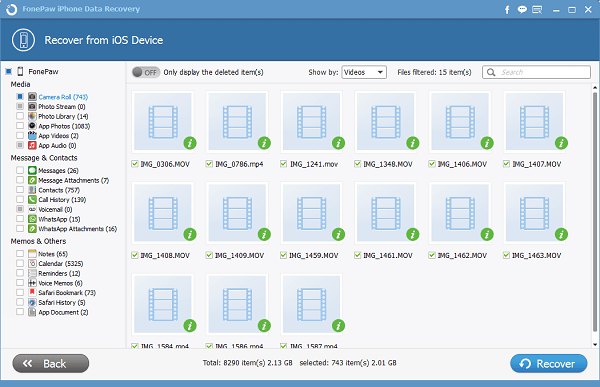
Task: Click the Photo Library flower icon
Action: click(x=32, y=116)
